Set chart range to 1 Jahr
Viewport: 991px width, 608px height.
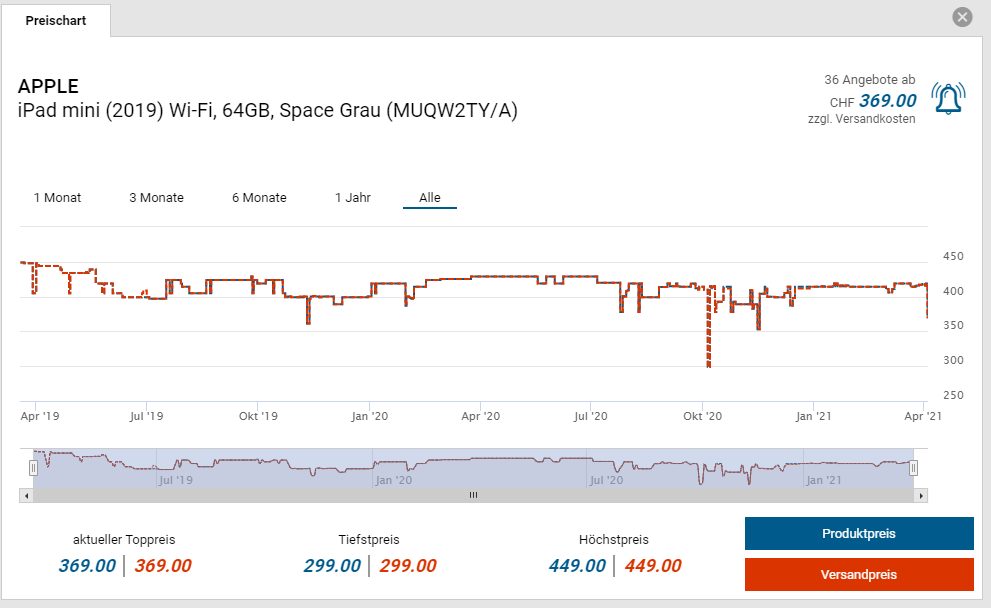[353, 198]
